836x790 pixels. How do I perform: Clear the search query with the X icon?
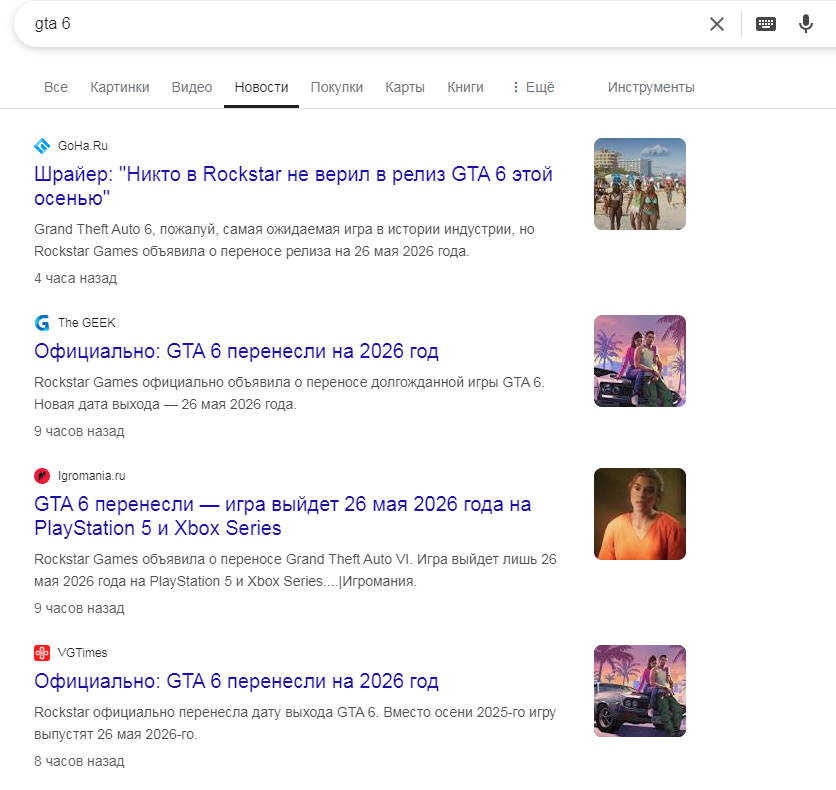717,24
